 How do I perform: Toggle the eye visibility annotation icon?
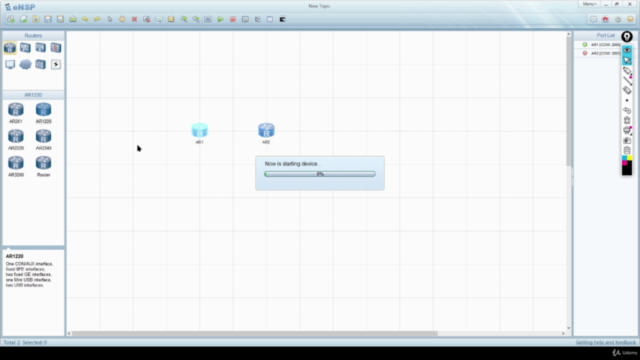tap(627, 50)
